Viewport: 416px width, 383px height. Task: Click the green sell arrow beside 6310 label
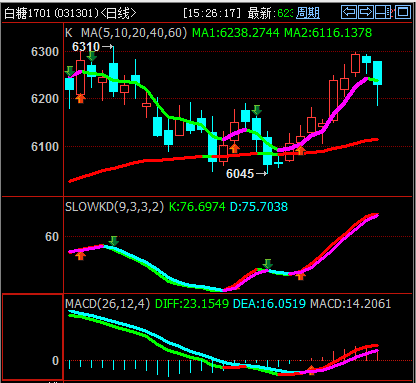[x=92, y=56]
